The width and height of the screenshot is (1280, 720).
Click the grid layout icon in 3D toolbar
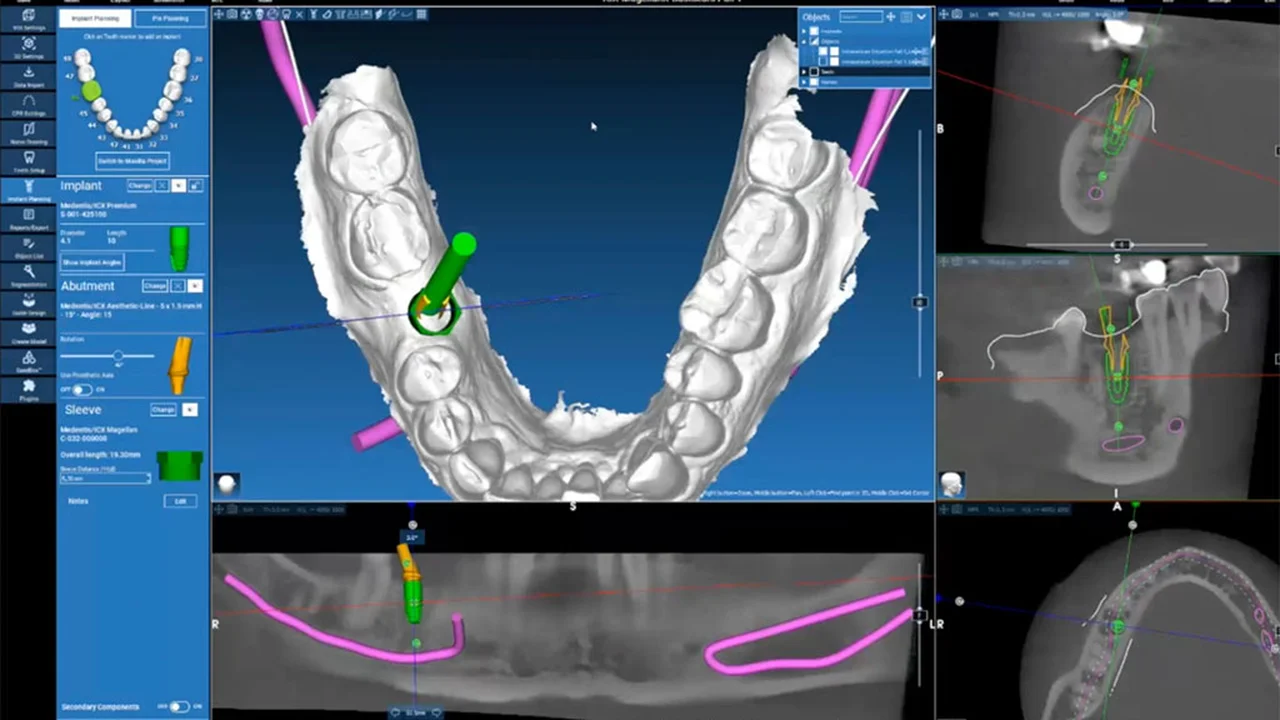(422, 14)
